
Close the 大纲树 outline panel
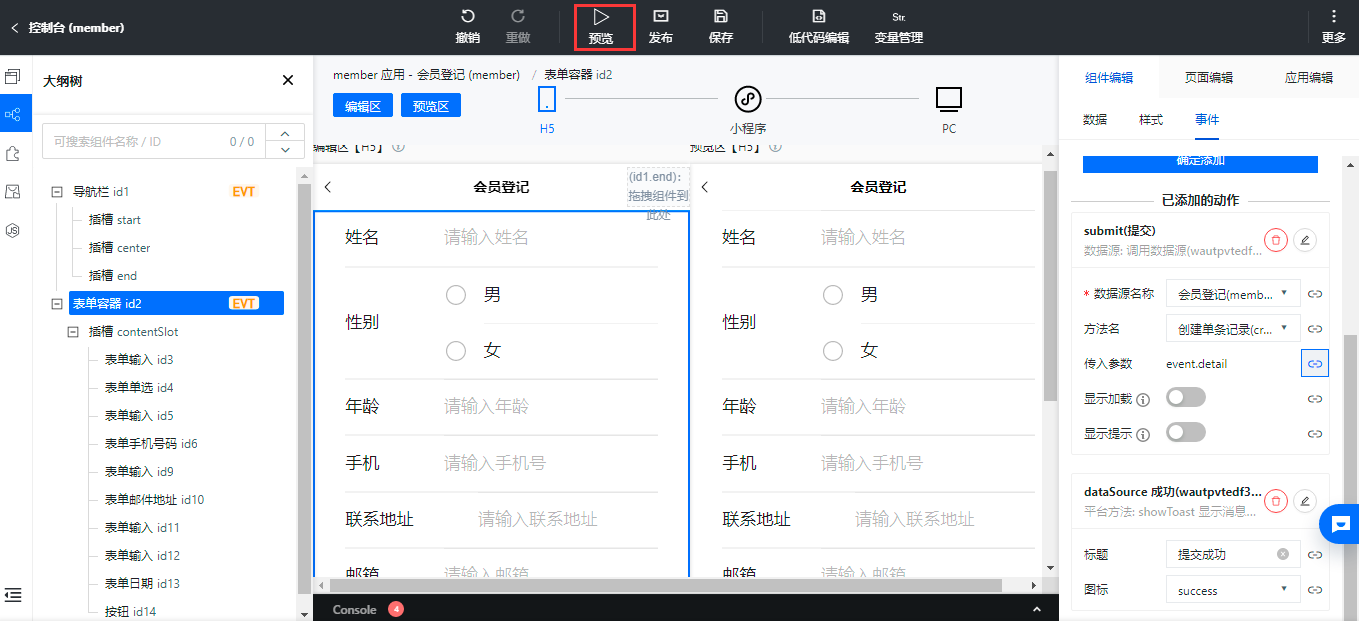pos(288,81)
